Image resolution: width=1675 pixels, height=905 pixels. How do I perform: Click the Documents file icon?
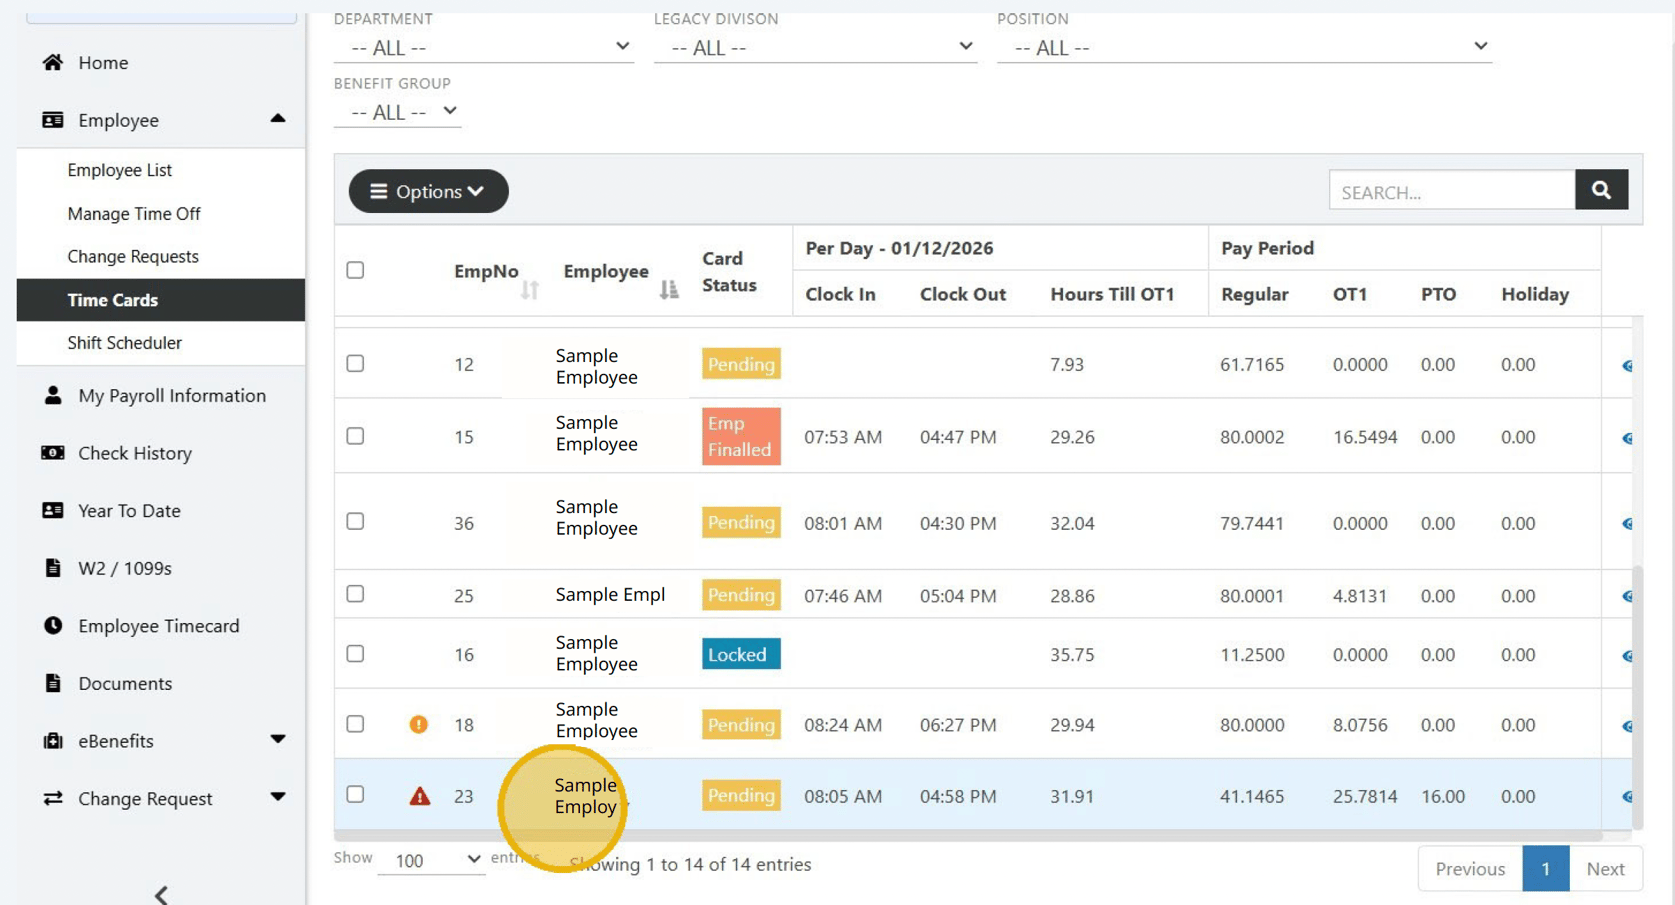tap(53, 683)
